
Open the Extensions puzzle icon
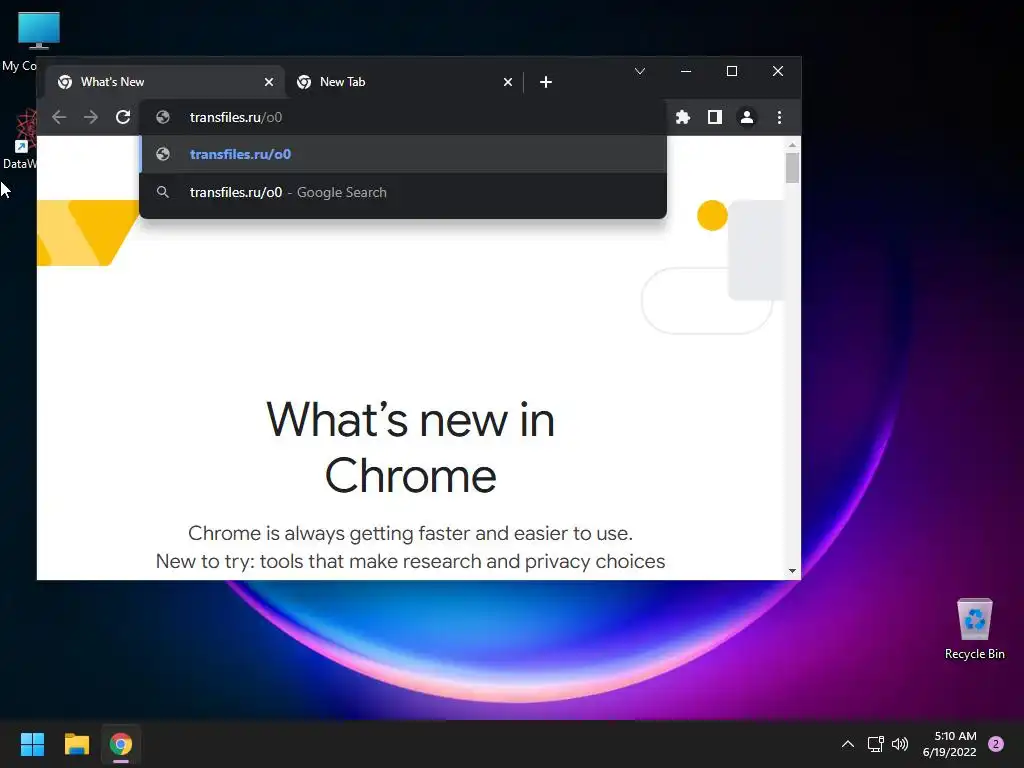coord(682,118)
